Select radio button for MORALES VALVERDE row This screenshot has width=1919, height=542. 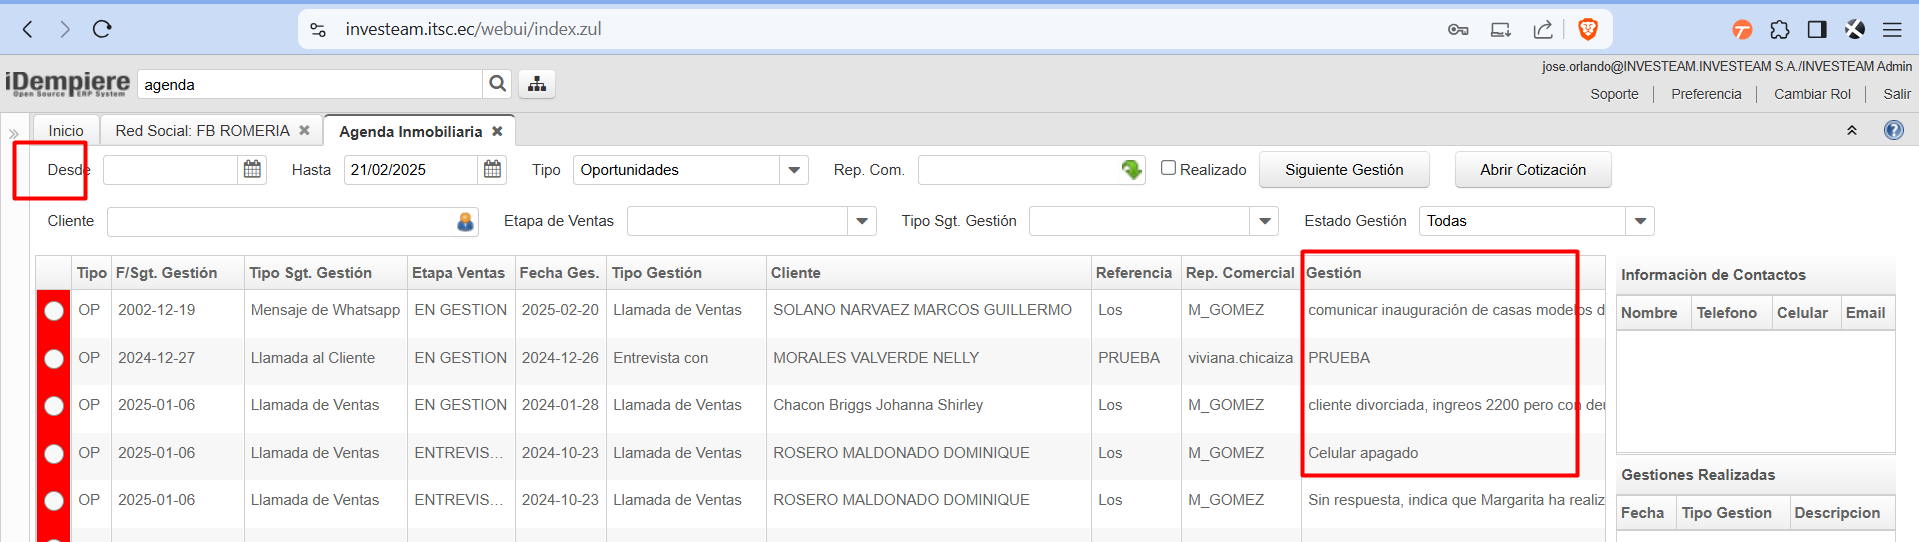54,358
